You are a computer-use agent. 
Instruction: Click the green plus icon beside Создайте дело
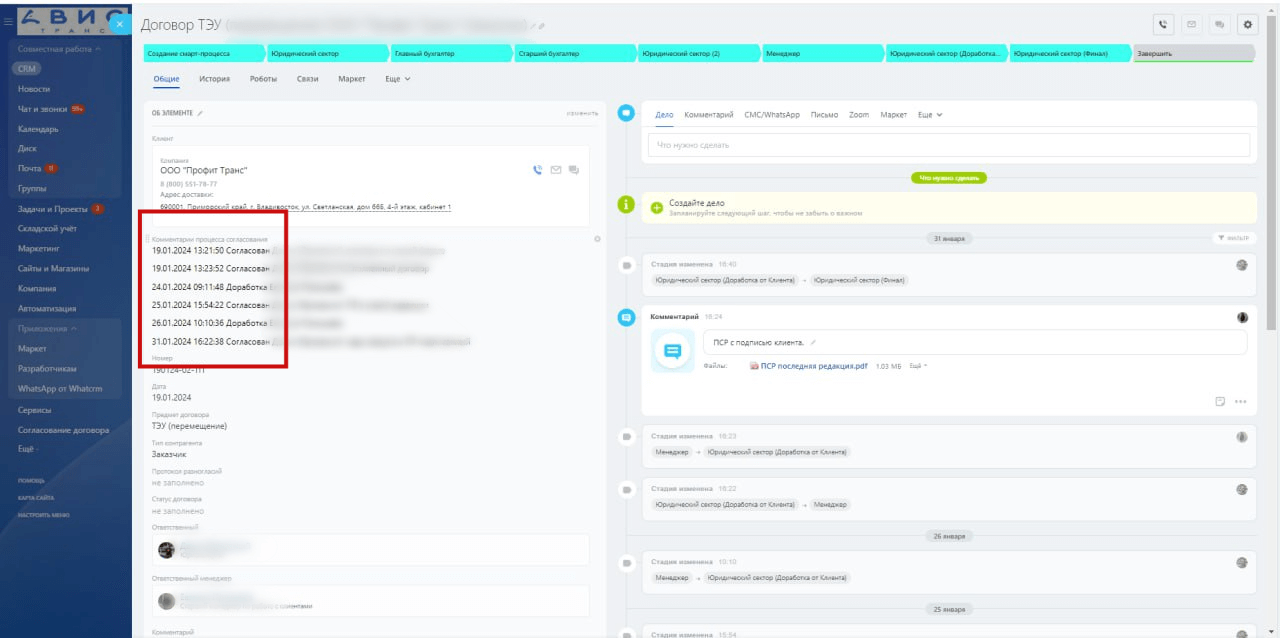(x=657, y=208)
